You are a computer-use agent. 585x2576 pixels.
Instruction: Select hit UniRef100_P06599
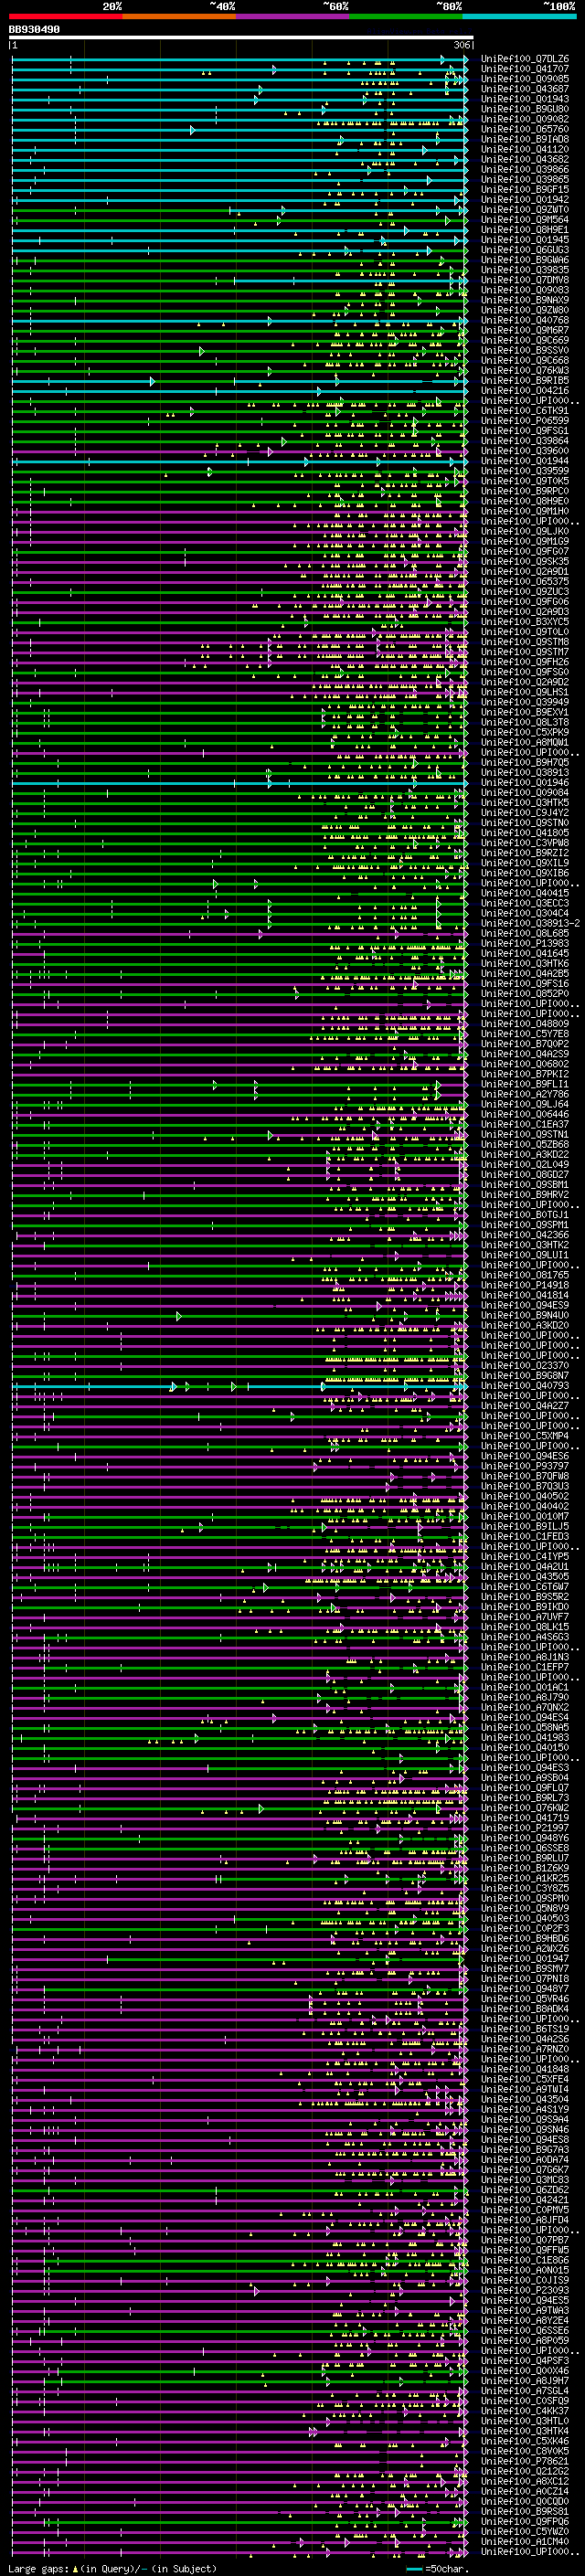click(x=525, y=421)
